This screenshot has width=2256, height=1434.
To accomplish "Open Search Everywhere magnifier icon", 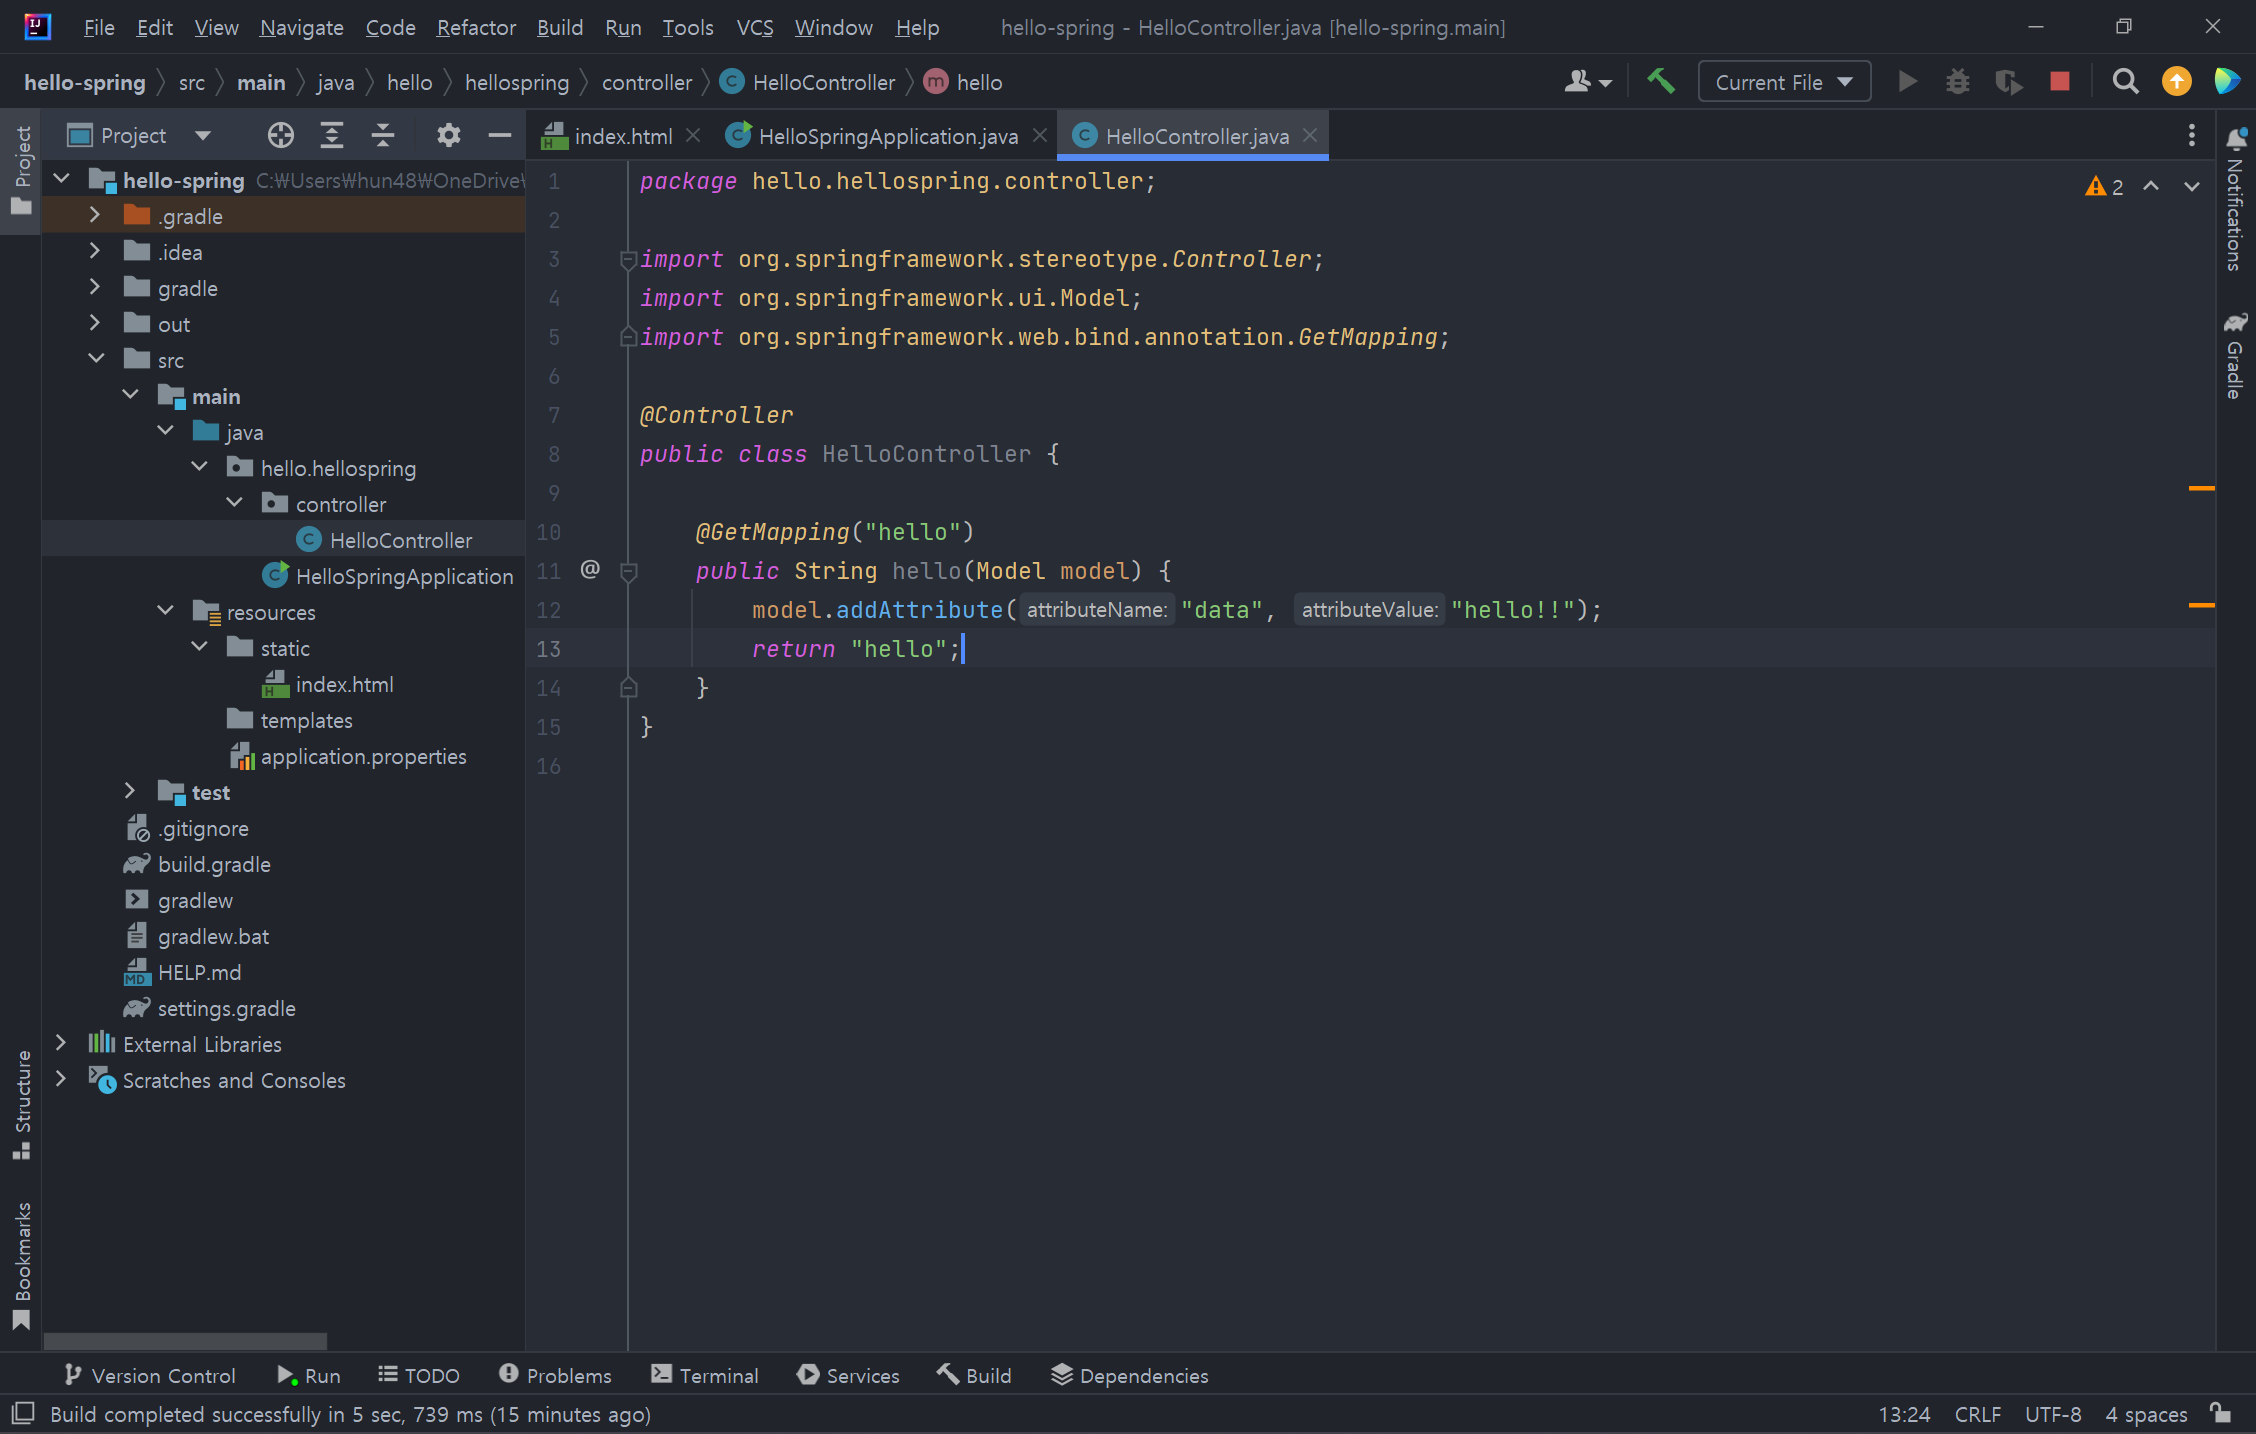I will [2125, 81].
